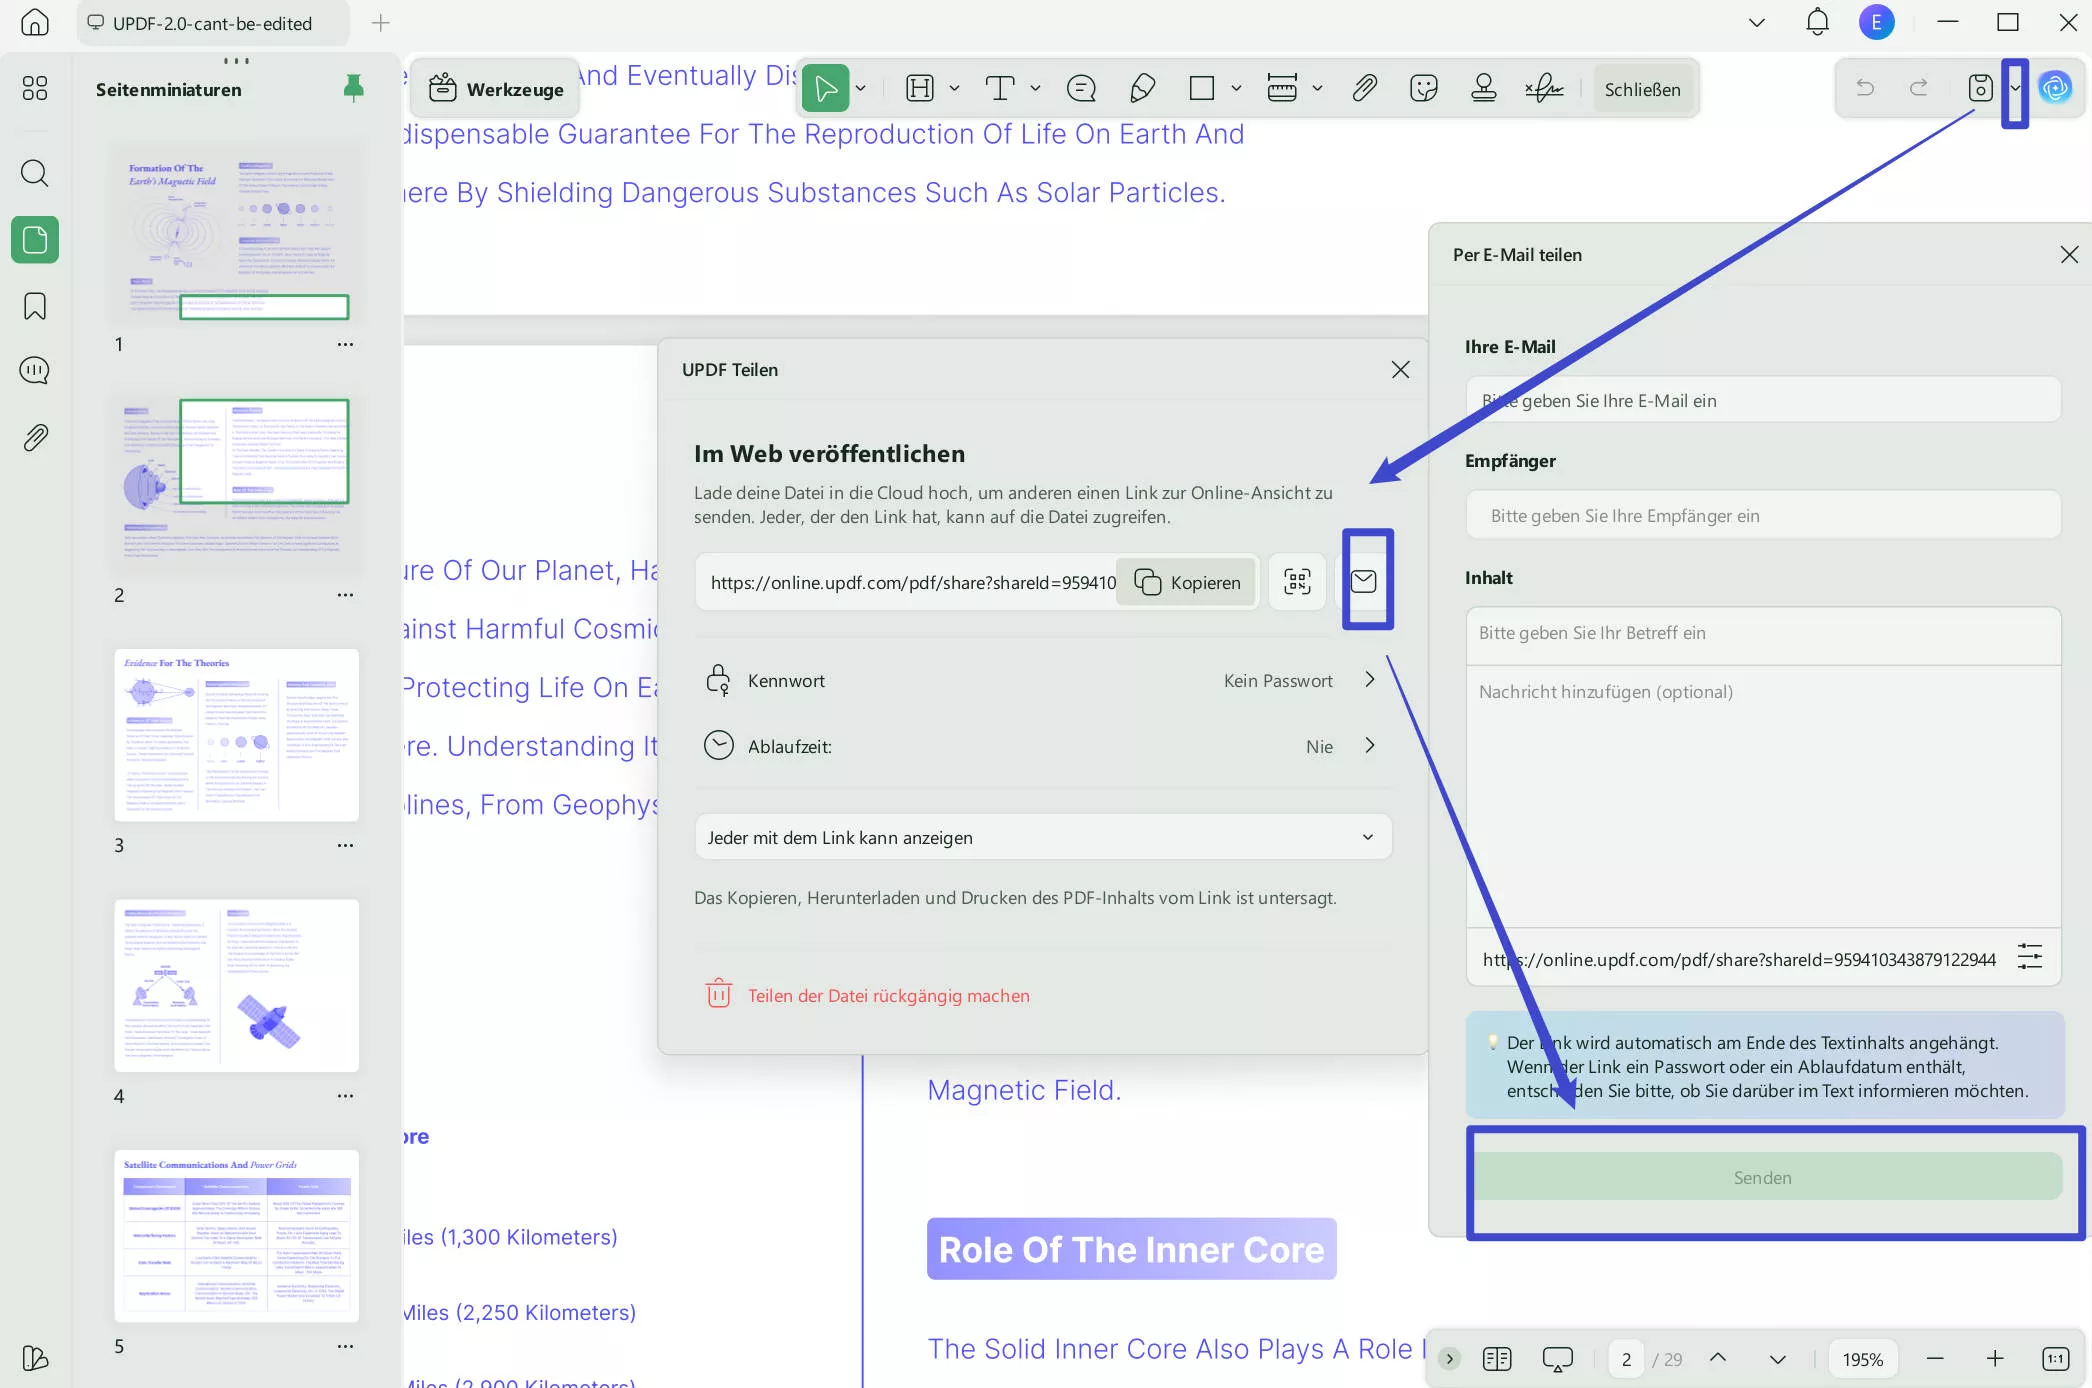Go to previous page with up chevron
This screenshot has width=2092, height=1388.
pos(1718,1358)
